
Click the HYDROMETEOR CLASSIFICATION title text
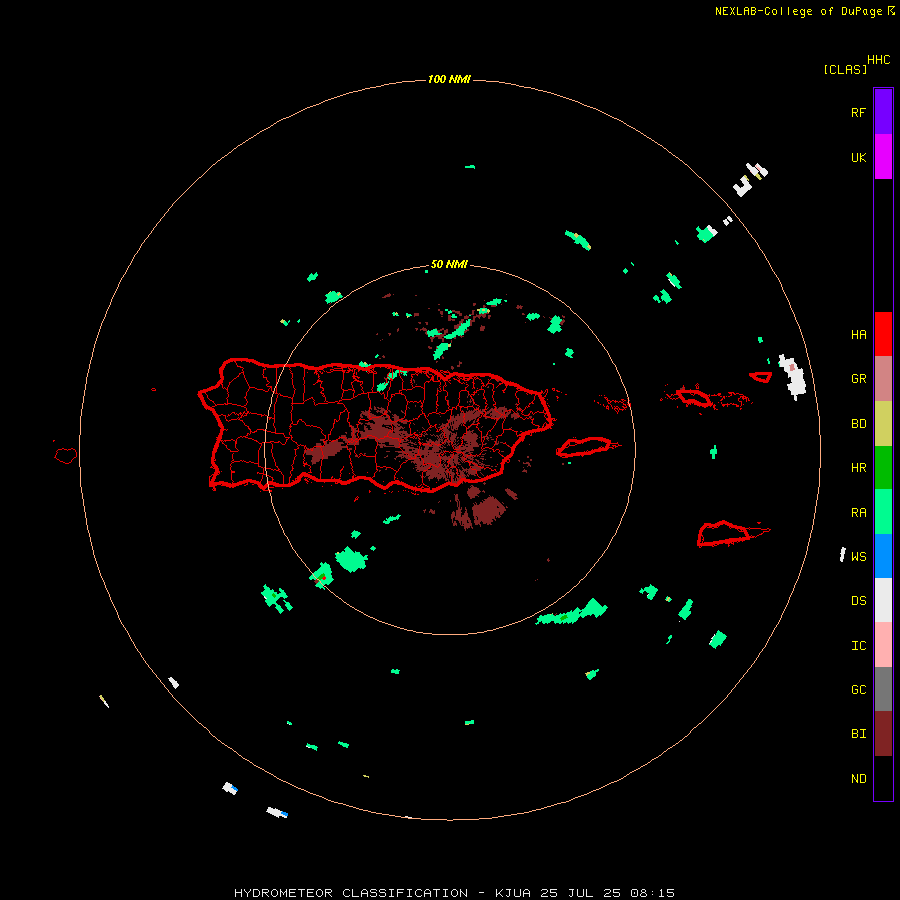pos(351,893)
